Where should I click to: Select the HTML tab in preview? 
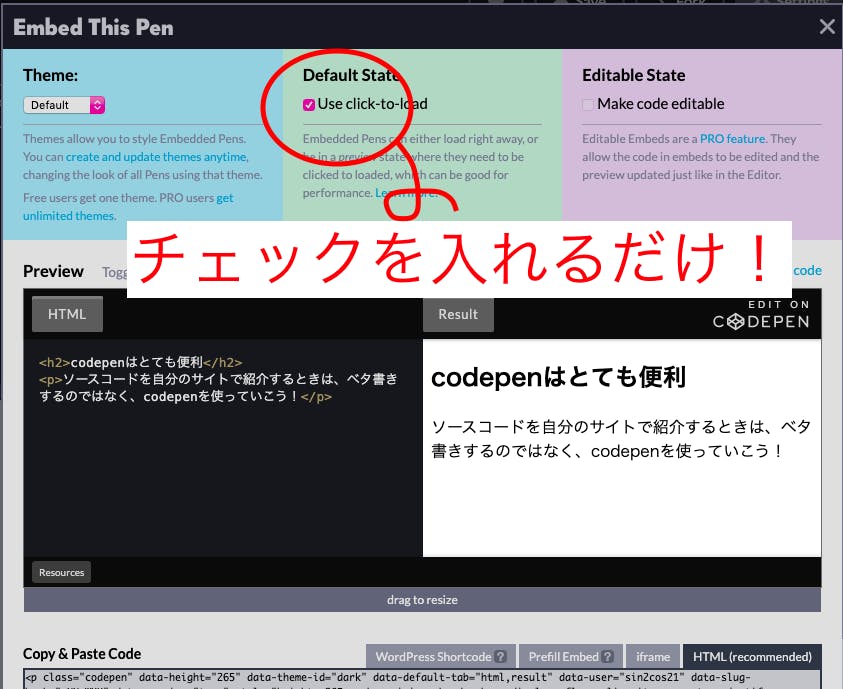coord(66,313)
